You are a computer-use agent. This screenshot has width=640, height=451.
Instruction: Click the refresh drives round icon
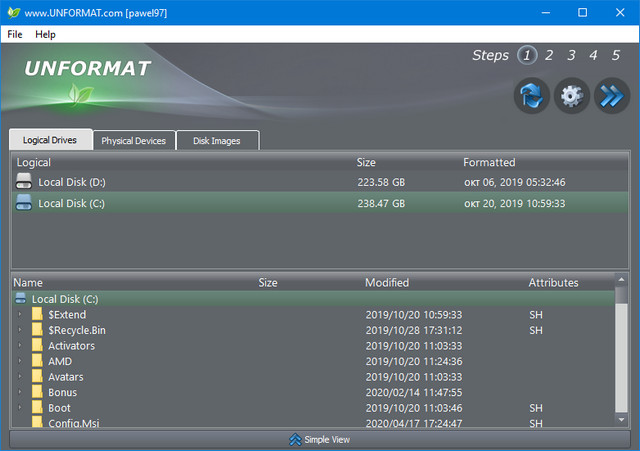click(531, 96)
